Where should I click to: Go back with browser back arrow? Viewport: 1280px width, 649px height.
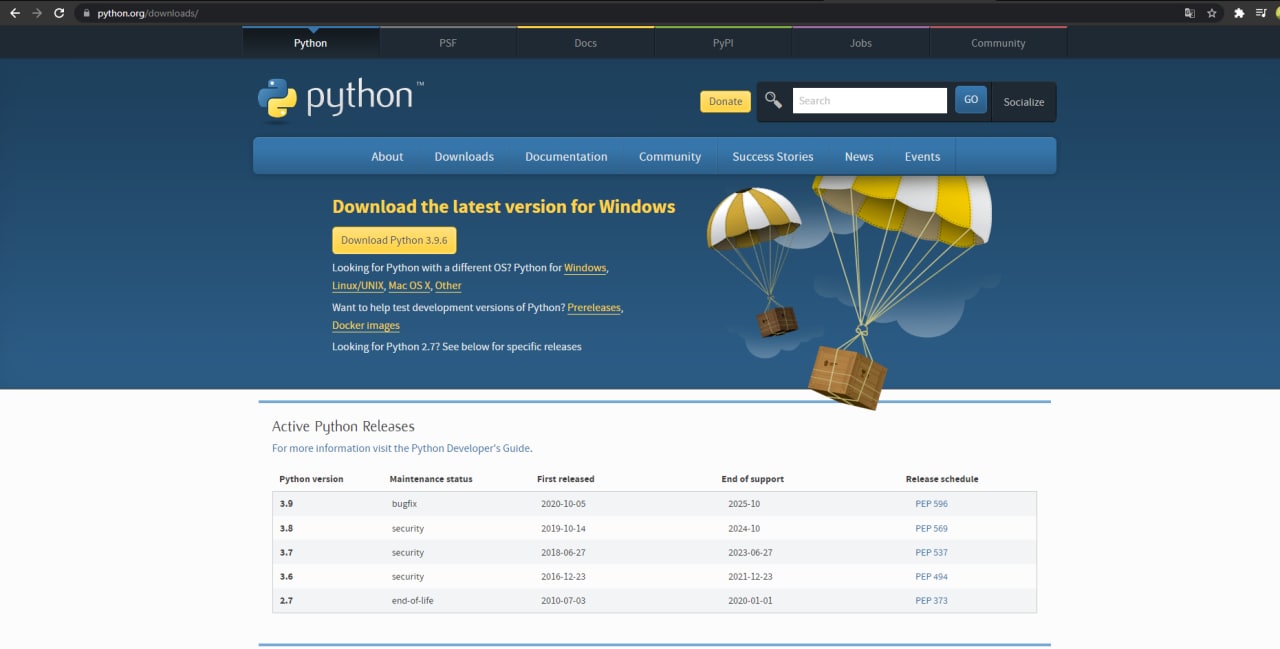point(14,13)
